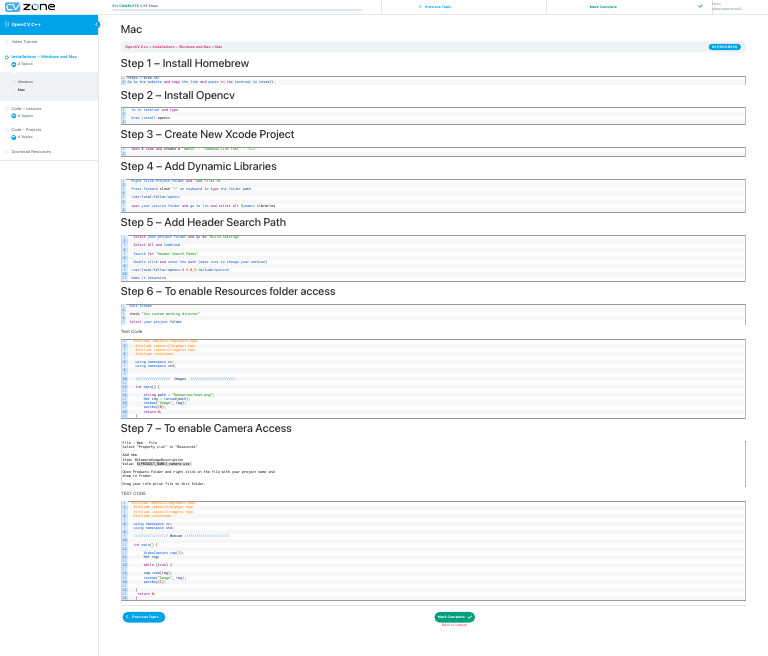Click the Installations section status icon
Screen dimensions: 768x656
pyautogui.click(x=4, y=57)
